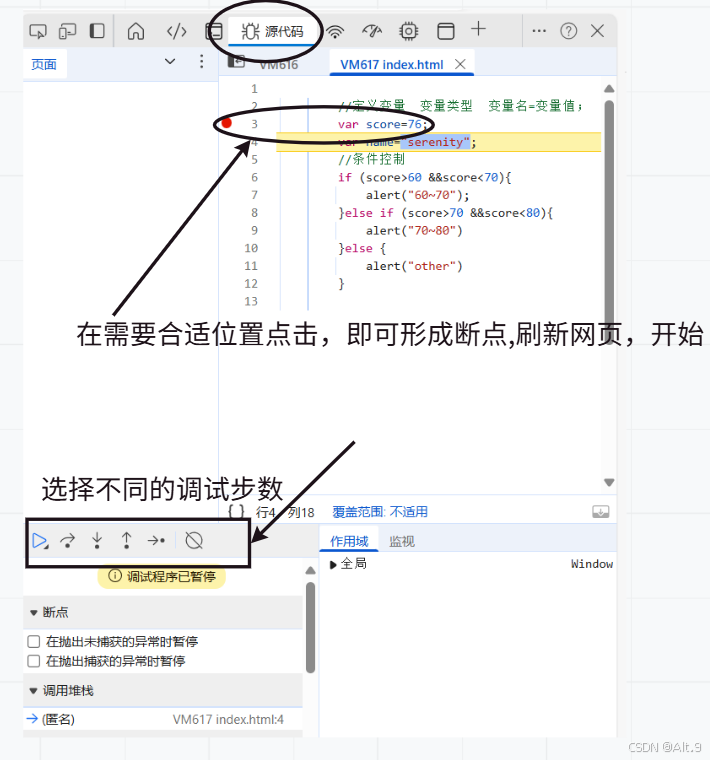Select the 作用域 scope tab
Screen dimensions: 710x760
(x=349, y=541)
